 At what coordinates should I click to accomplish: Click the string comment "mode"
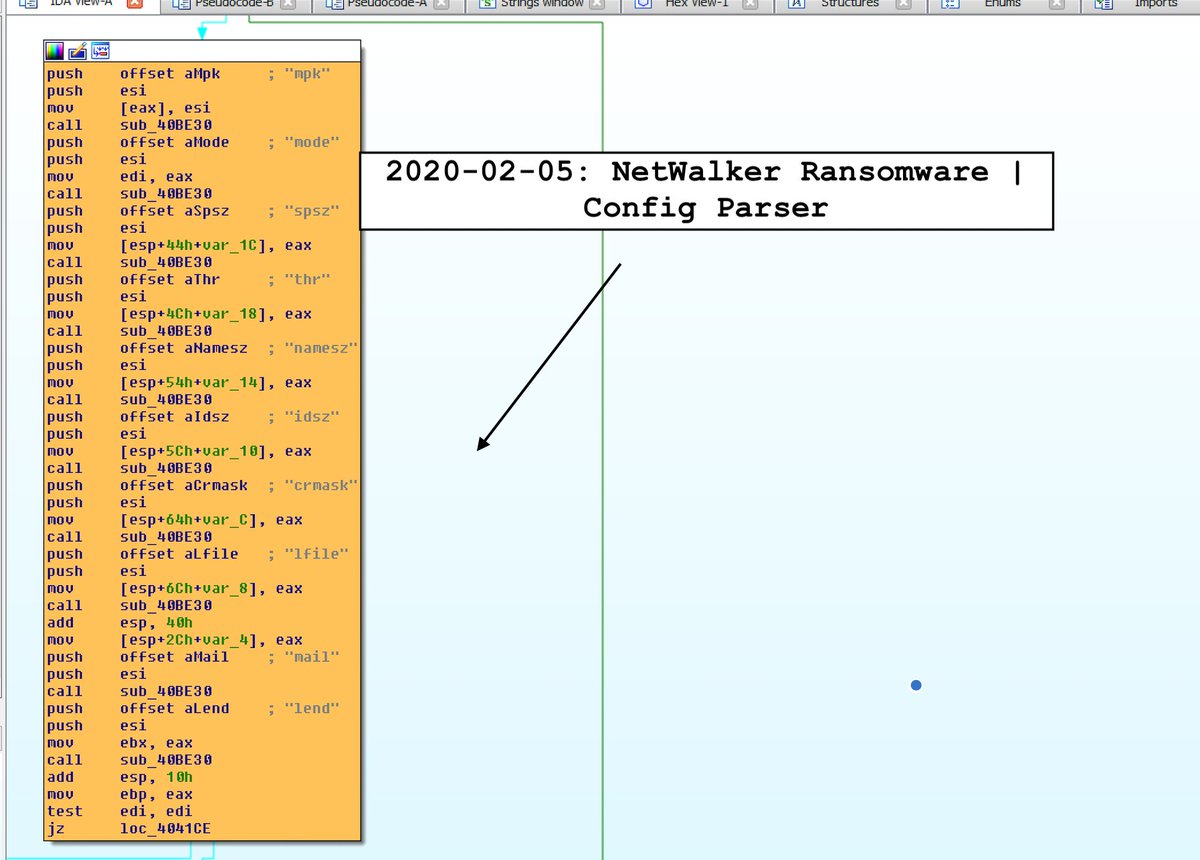point(313,142)
